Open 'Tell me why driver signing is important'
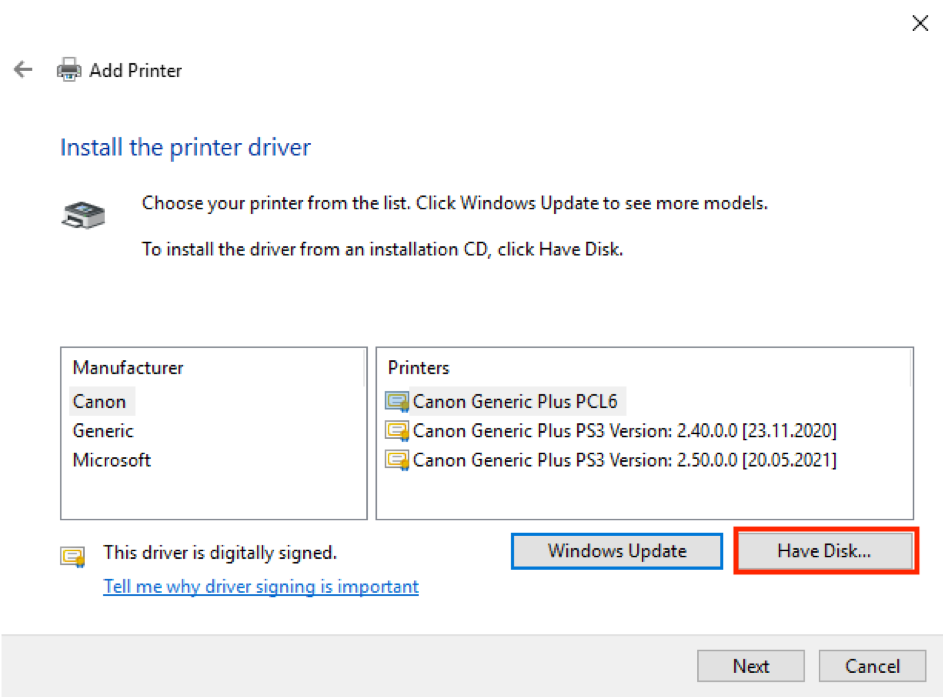The width and height of the screenshot is (943, 697). pyautogui.click(x=261, y=586)
